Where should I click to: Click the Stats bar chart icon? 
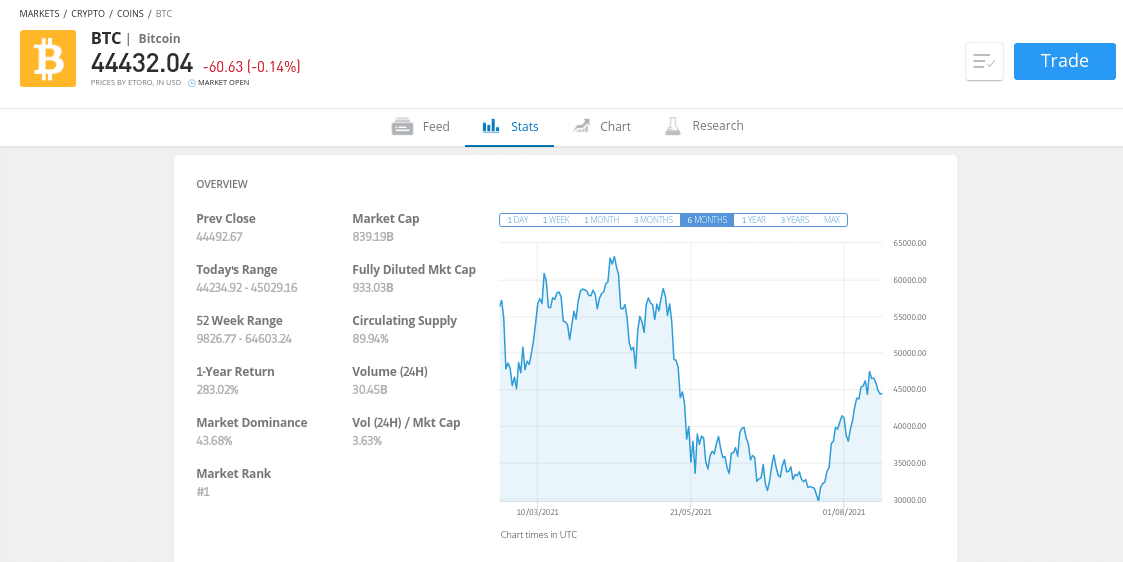491,127
